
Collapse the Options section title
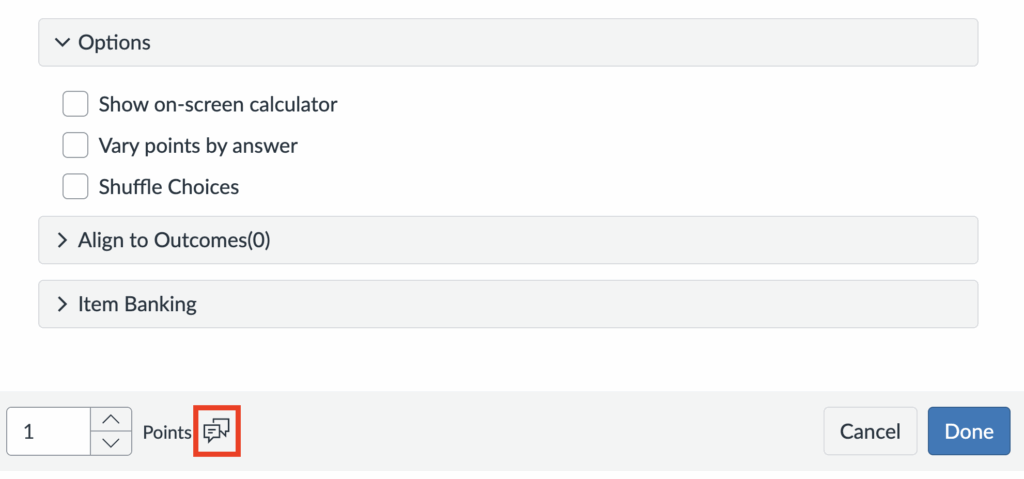point(114,43)
